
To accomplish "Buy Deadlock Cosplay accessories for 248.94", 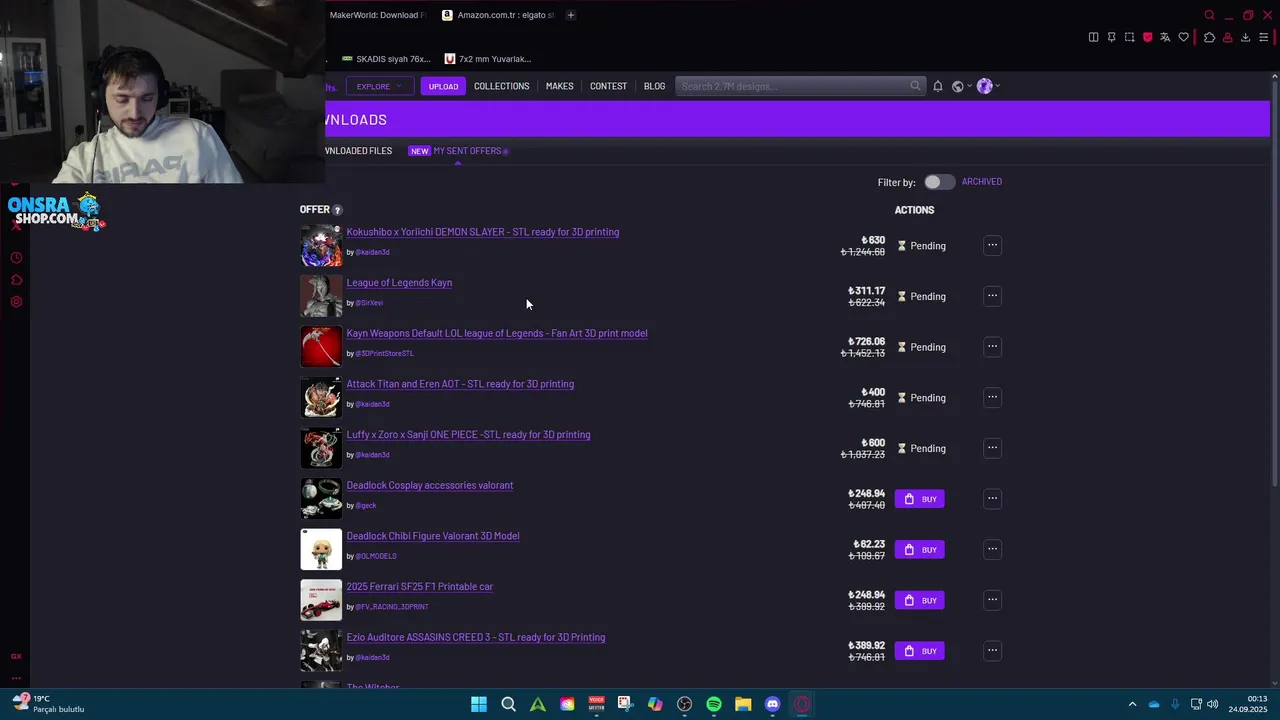I will [x=919, y=499].
